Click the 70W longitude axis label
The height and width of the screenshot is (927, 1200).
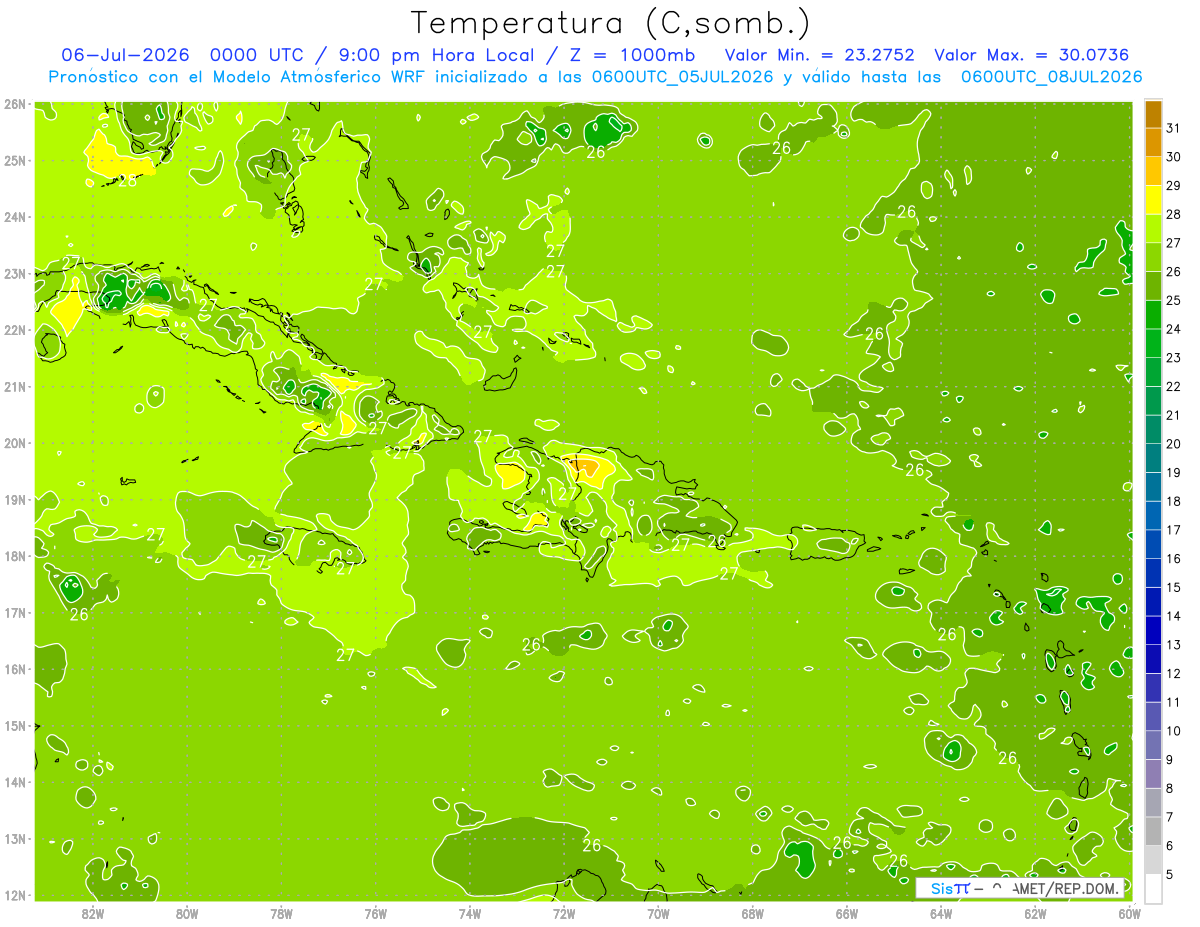tap(658, 913)
